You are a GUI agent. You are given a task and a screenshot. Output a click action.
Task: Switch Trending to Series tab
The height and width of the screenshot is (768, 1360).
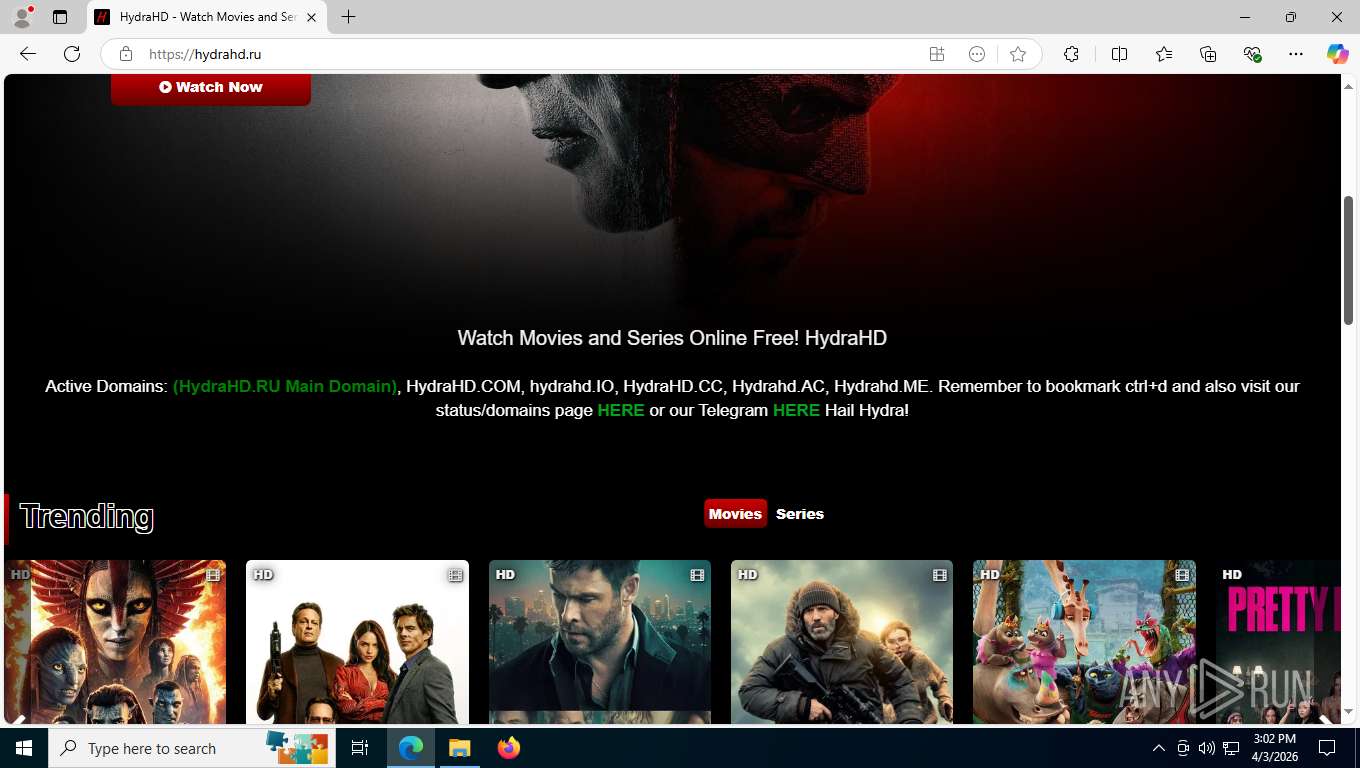[x=800, y=513]
